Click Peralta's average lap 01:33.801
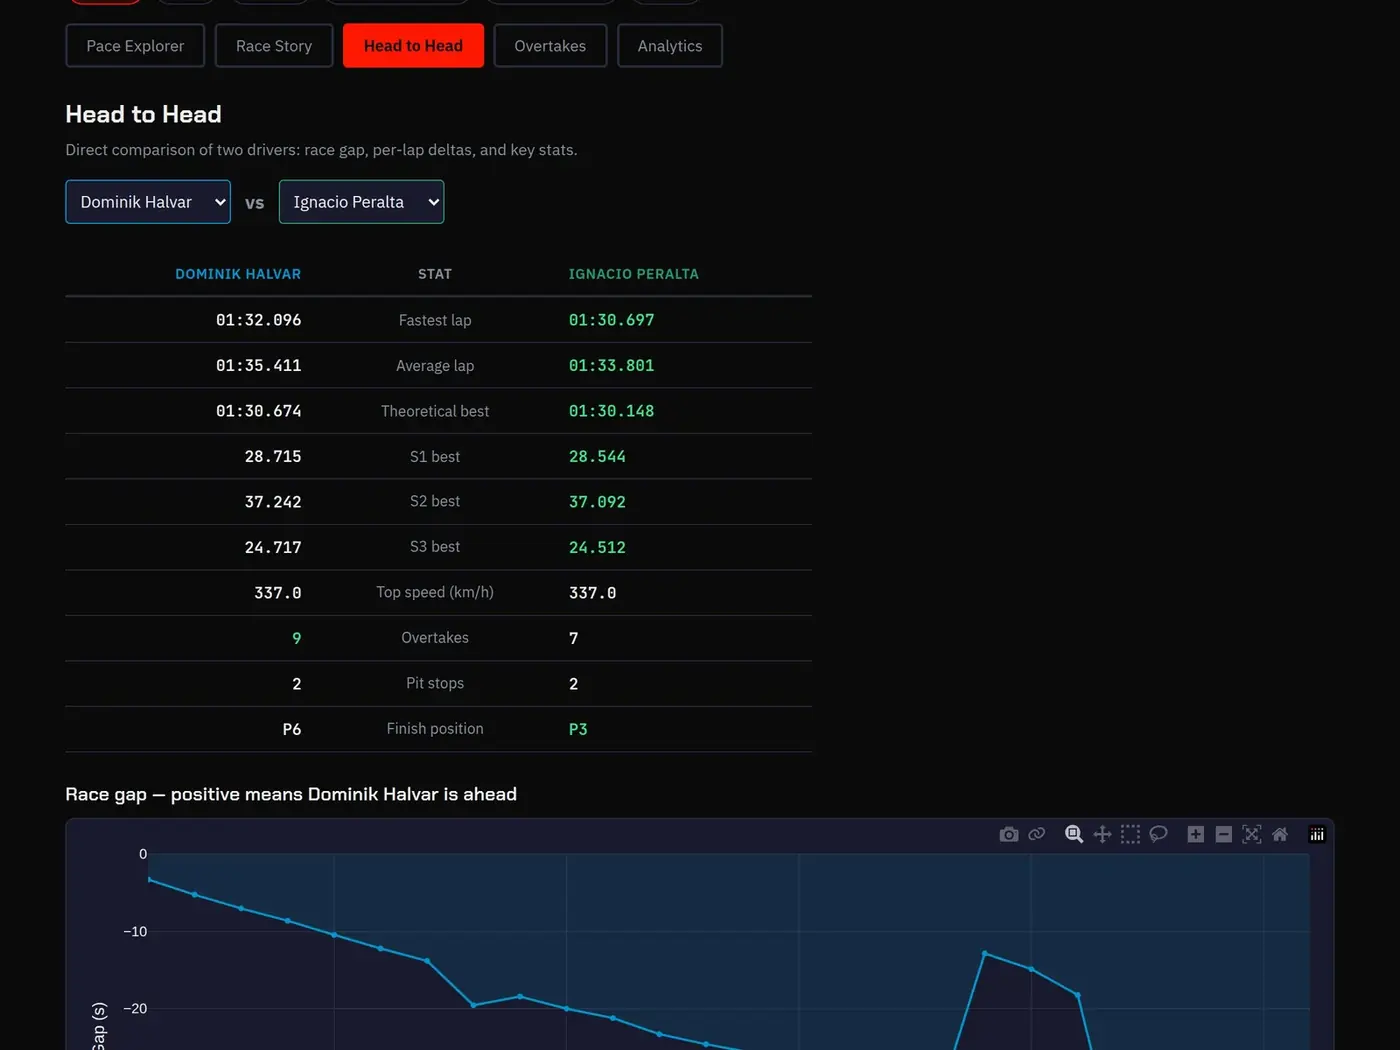This screenshot has width=1400, height=1050. point(611,366)
